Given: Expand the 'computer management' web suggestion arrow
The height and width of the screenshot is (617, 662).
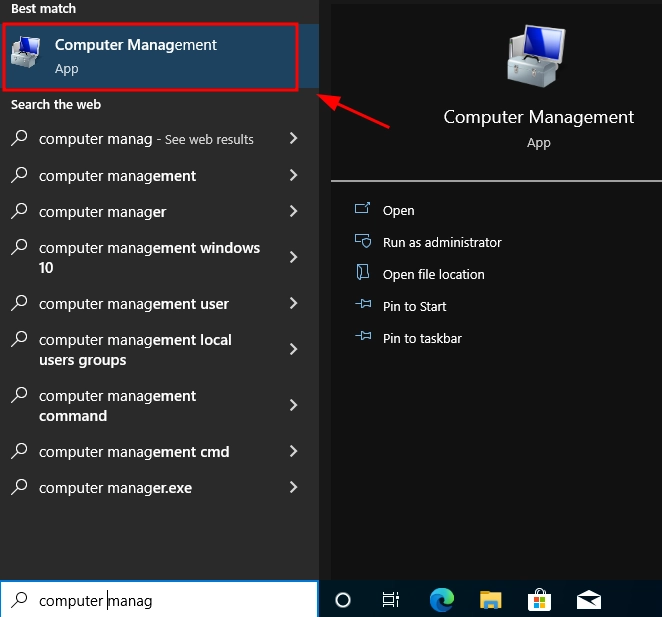Looking at the screenshot, I should (293, 175).
